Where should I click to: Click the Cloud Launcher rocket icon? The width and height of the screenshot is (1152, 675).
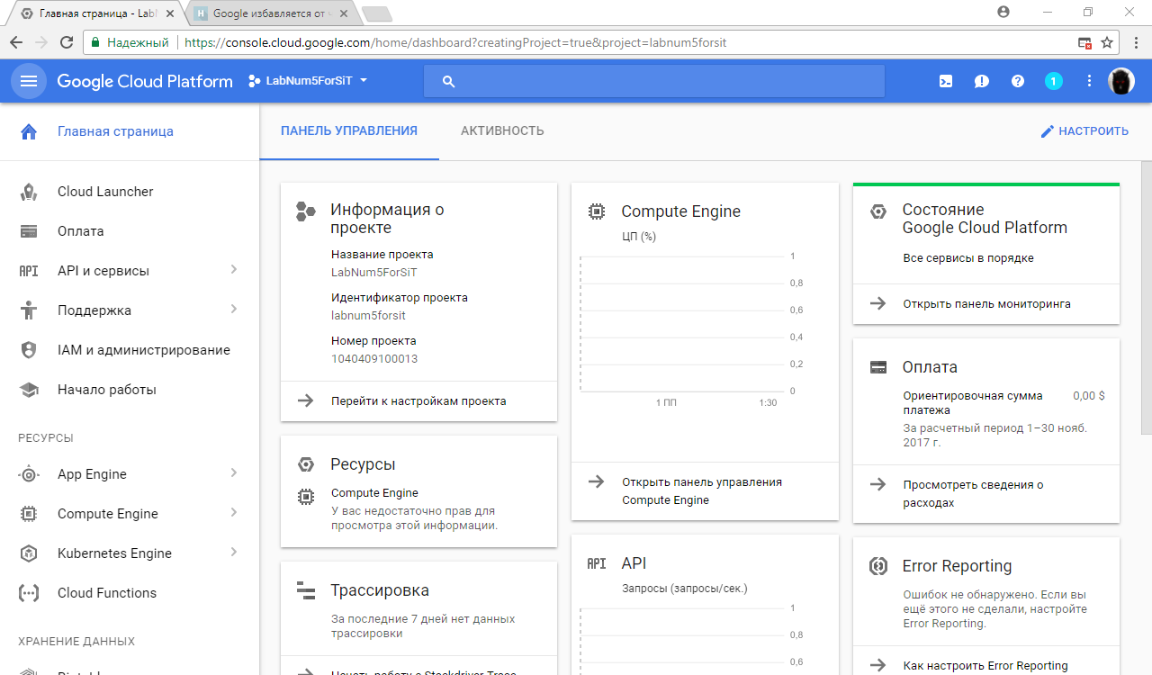pos(29,192)
